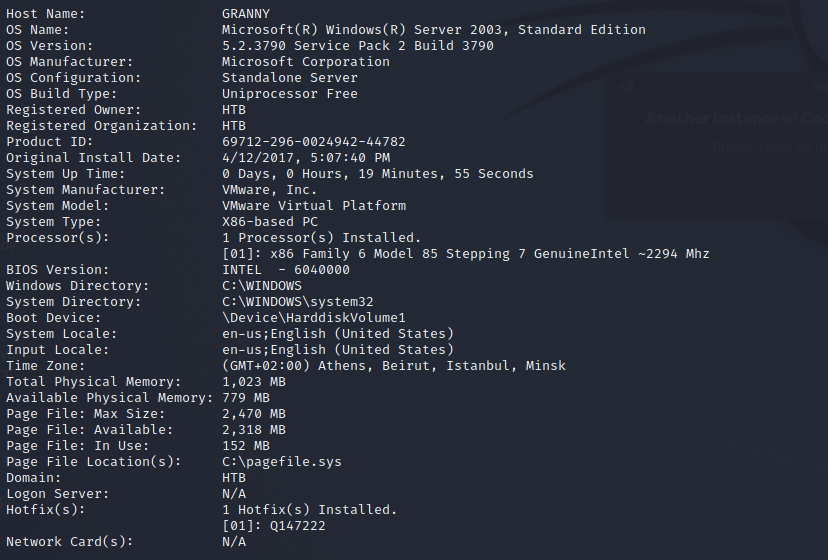Click the Boot Device HarddiskVolume1 path
Screen dimensions: 828x560
pos(313,318)
